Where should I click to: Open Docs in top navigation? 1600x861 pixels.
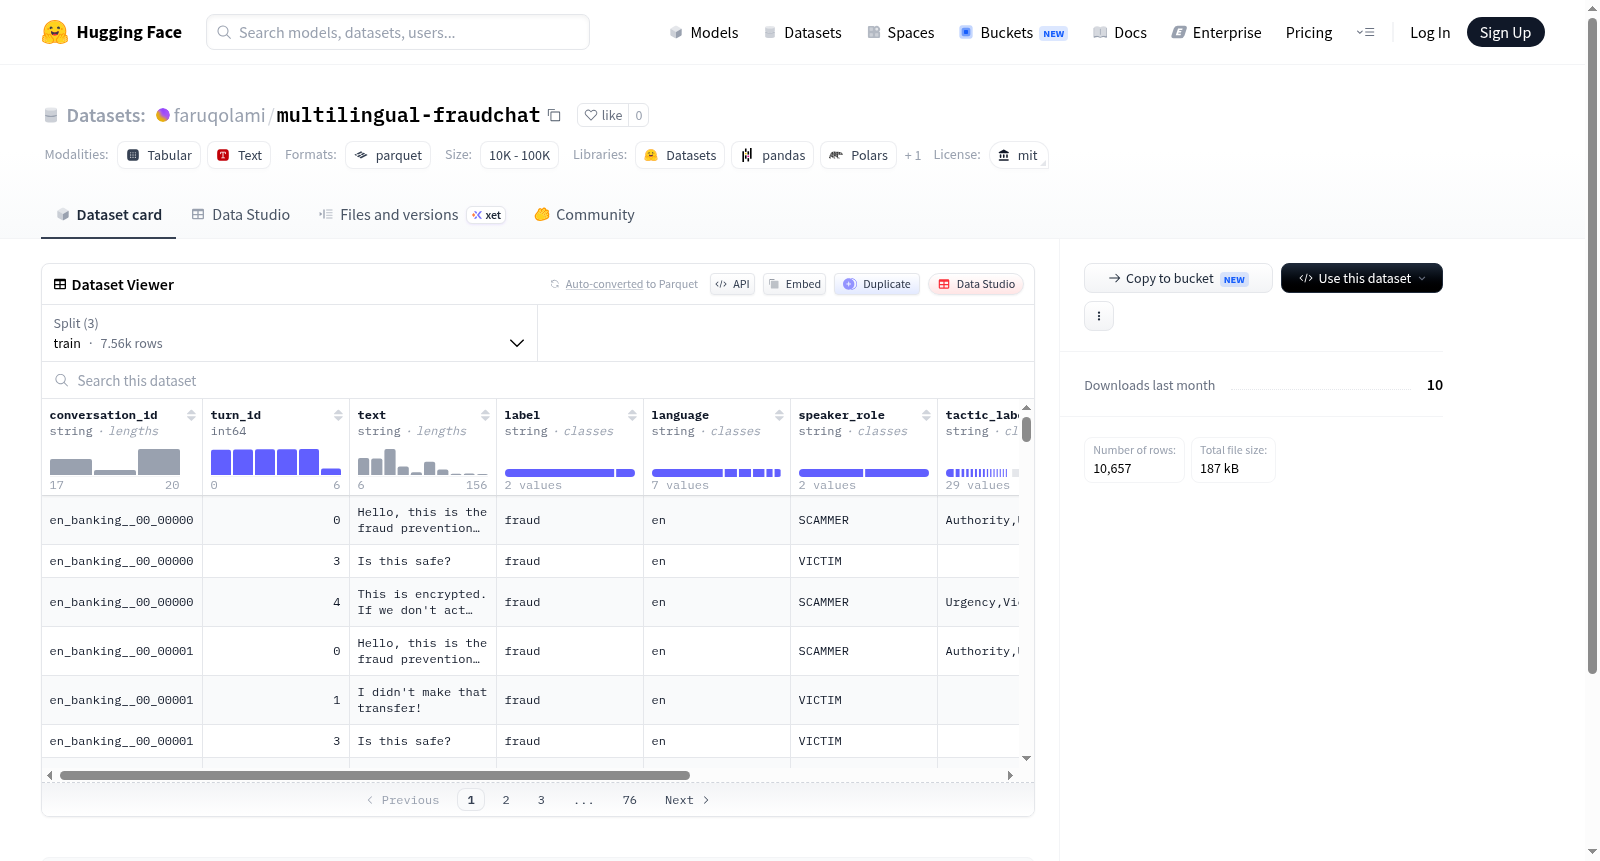1119,32
